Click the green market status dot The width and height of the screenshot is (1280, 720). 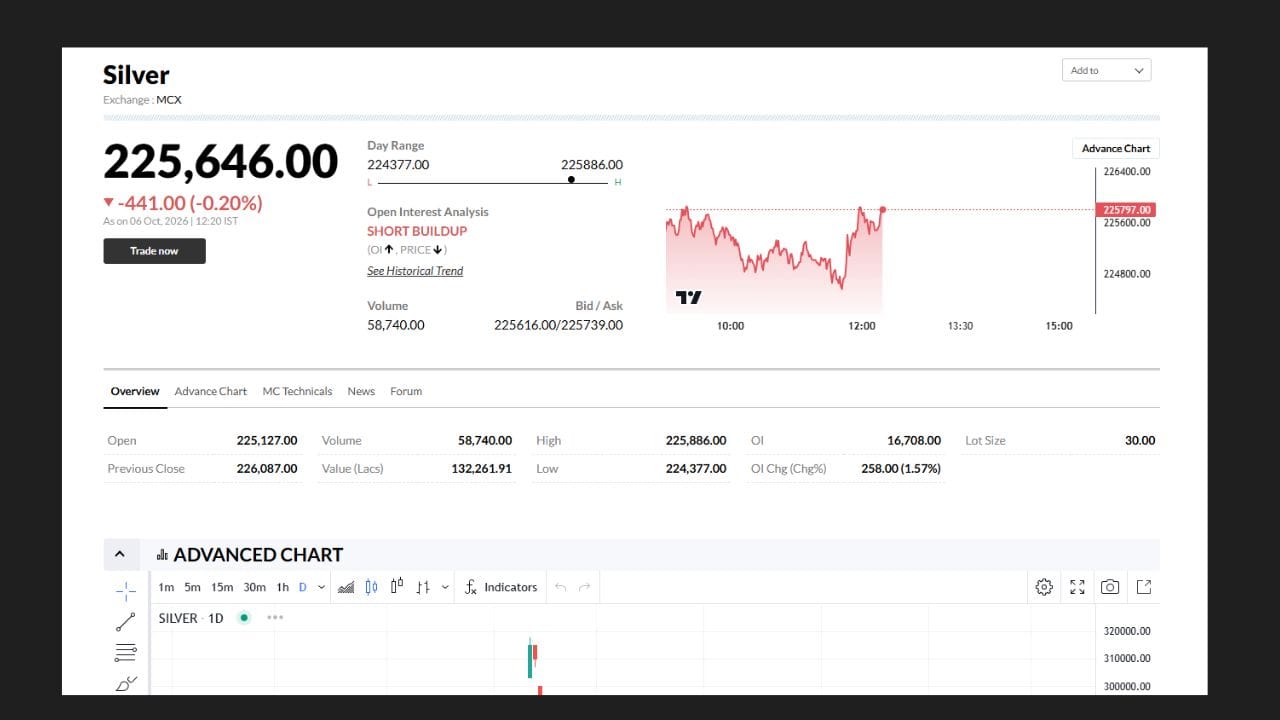coord(243,617)
